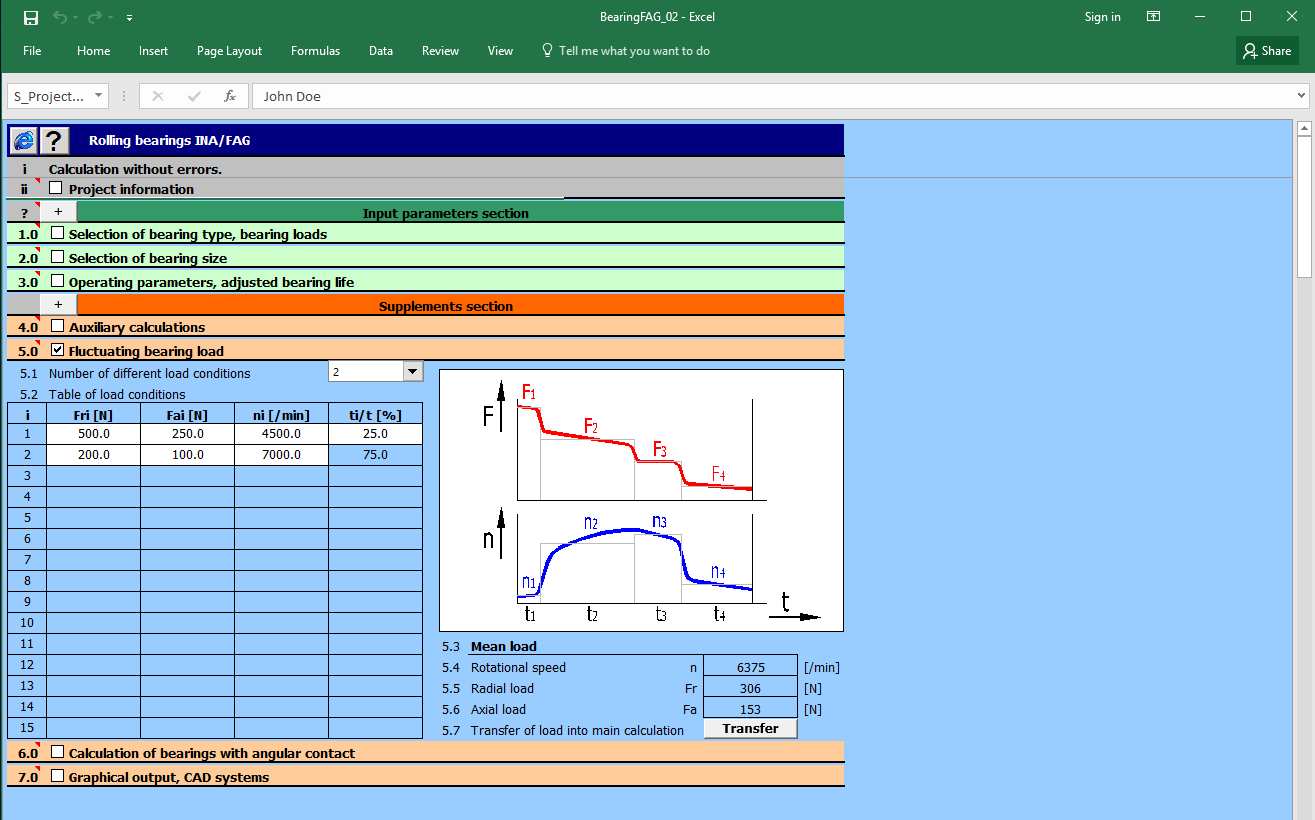Screen dimensions: 1315x820
Task: Check Selection of bearing type checkbox
Action: (57, 233)
